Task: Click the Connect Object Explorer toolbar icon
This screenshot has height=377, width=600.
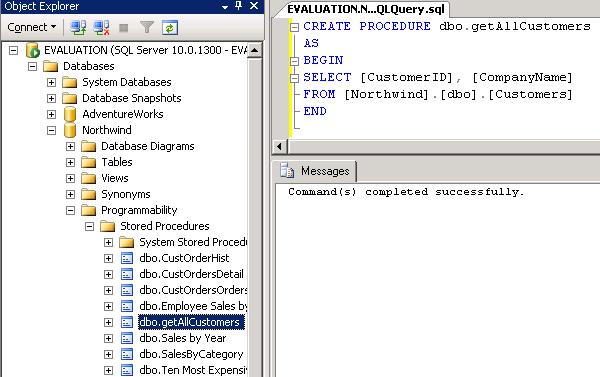Action: 78,28
